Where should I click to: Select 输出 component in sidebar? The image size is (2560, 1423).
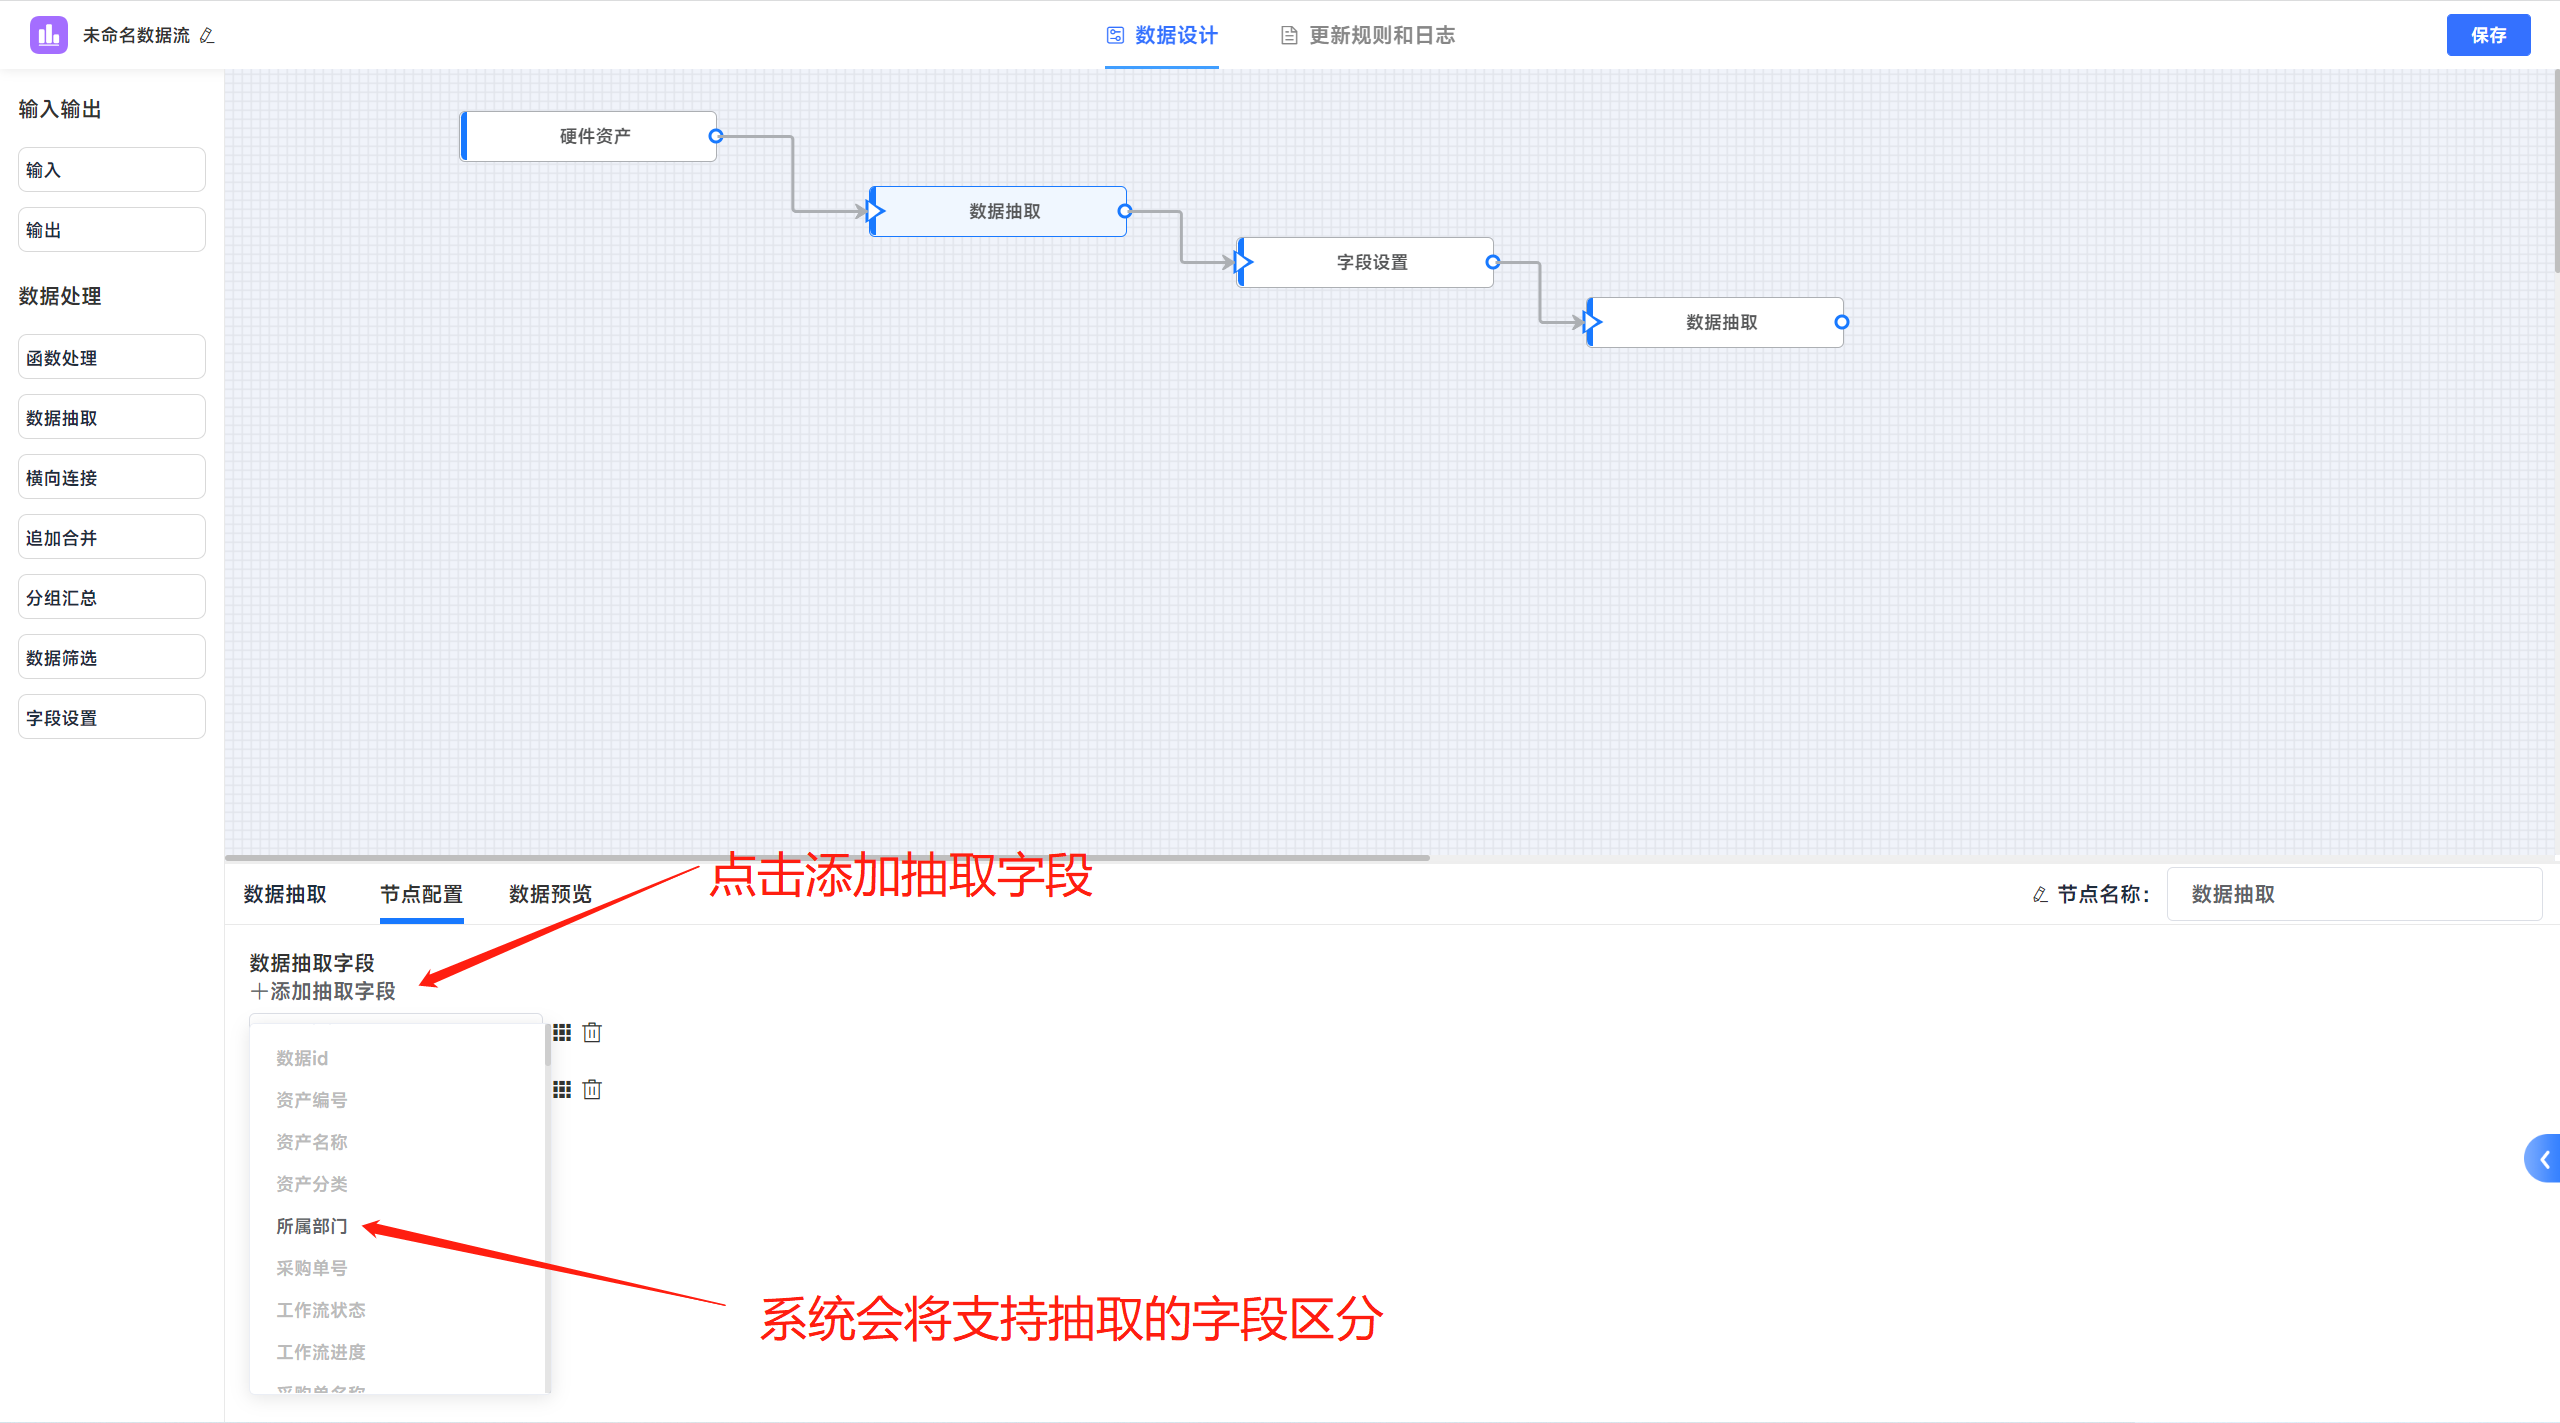coord(112,230)
